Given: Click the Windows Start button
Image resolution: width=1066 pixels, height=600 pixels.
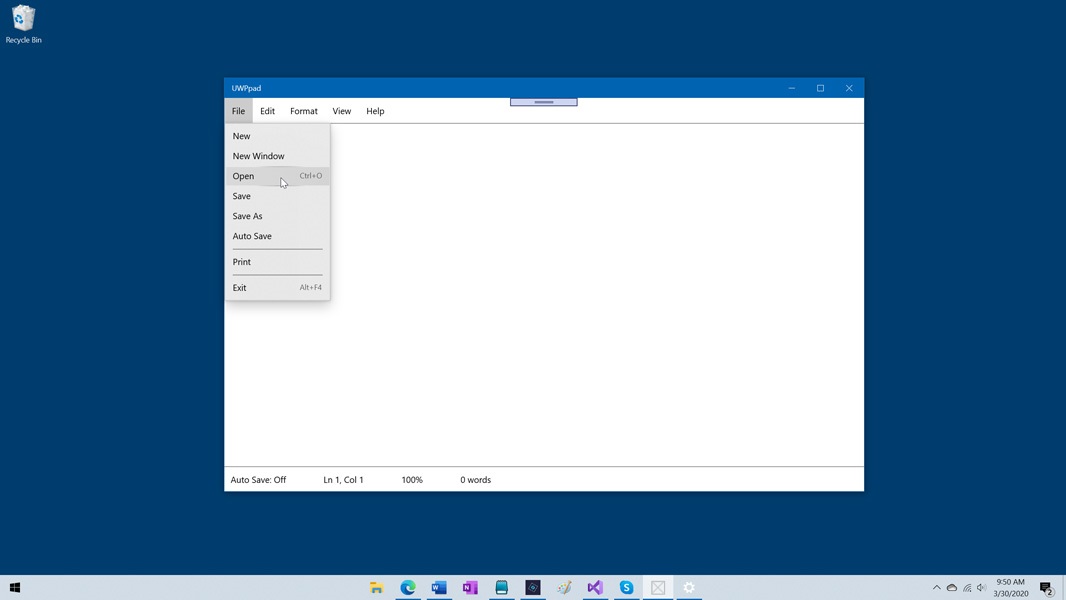Looking at the screenshot, I should click(15, 588).
